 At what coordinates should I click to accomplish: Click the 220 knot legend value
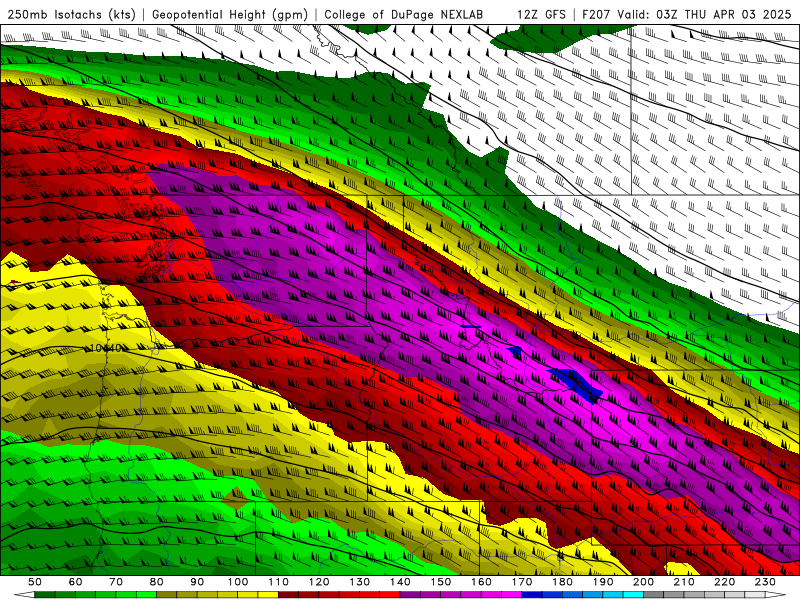(724, 582)
